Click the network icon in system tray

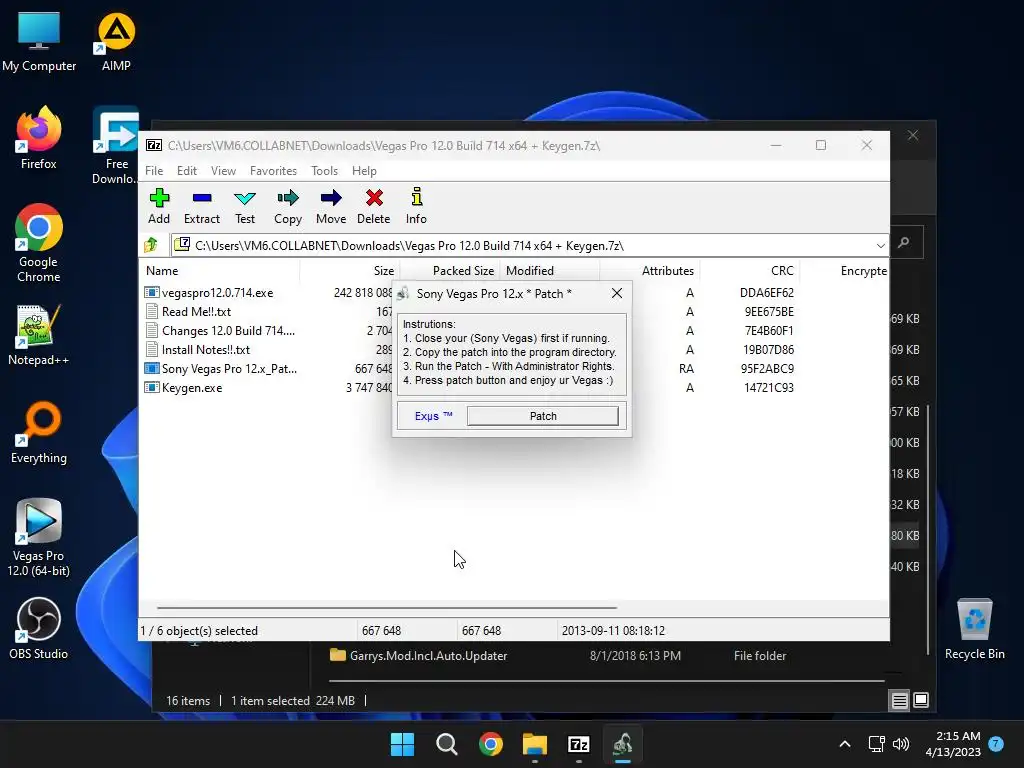876,744
